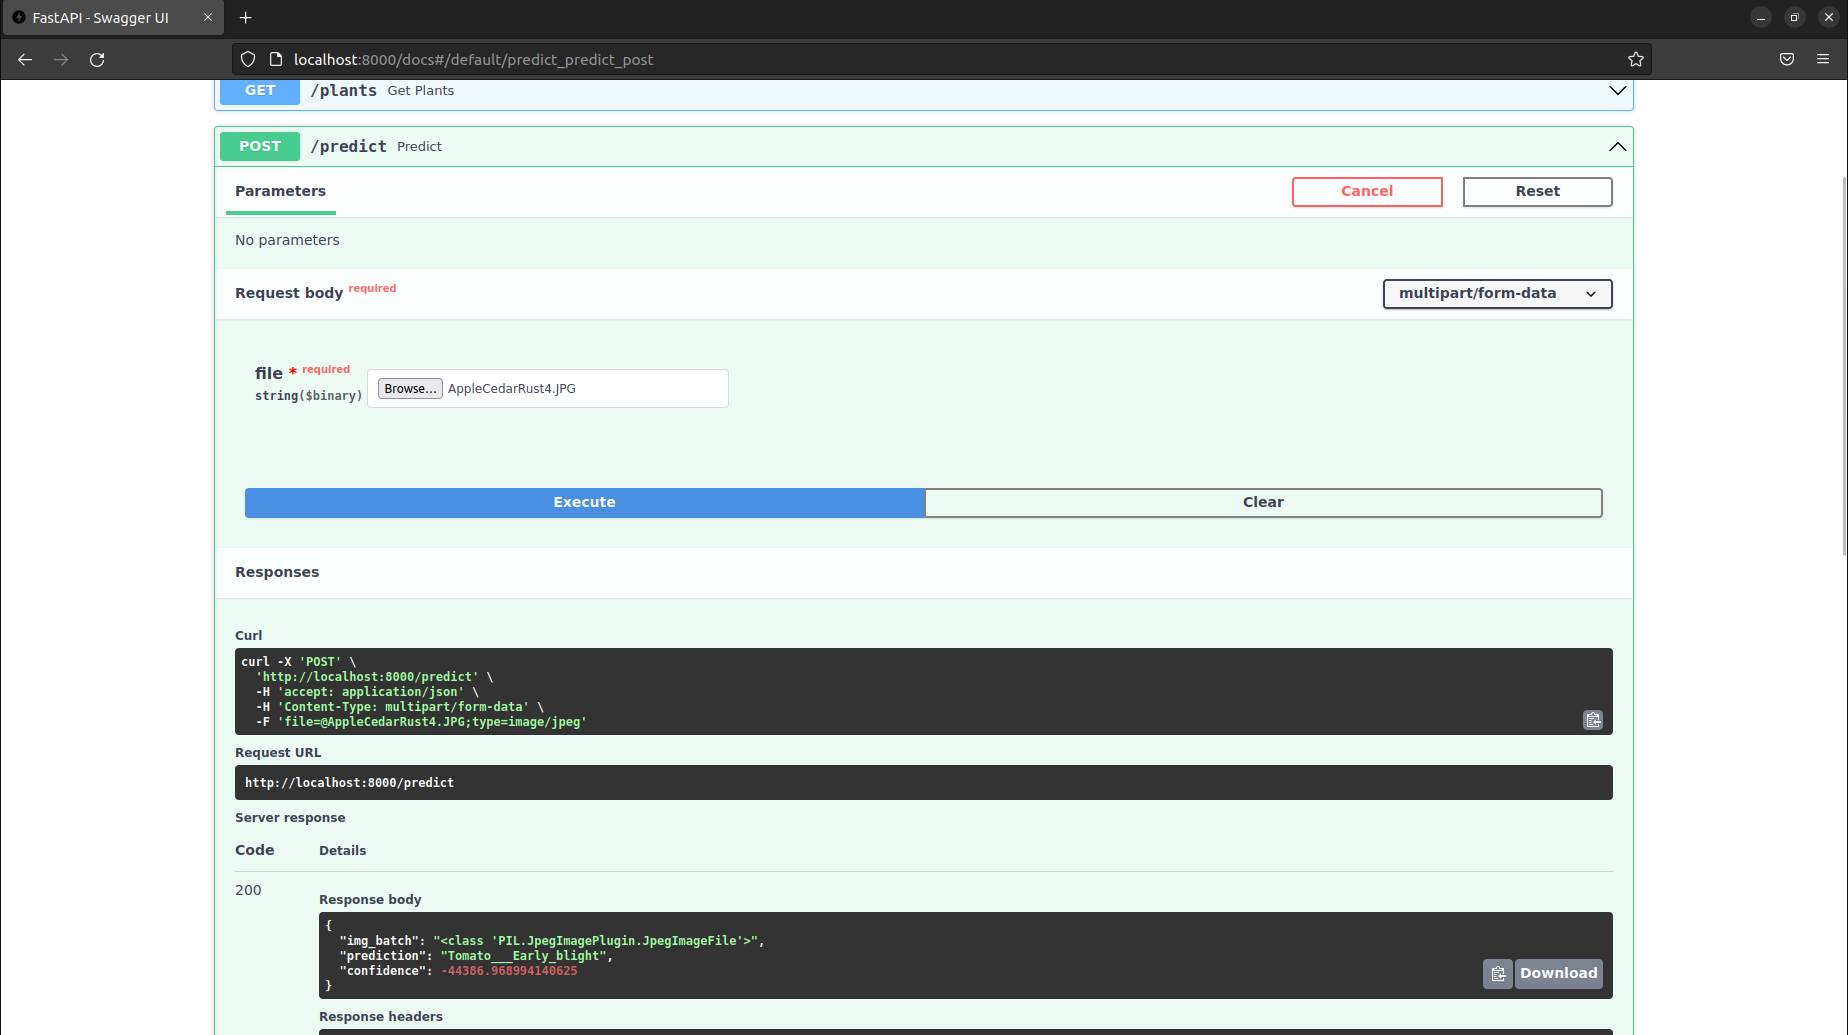Cancel editing the request body
Viewport: 1848px width, 1035px height.
pos(1366,191)
